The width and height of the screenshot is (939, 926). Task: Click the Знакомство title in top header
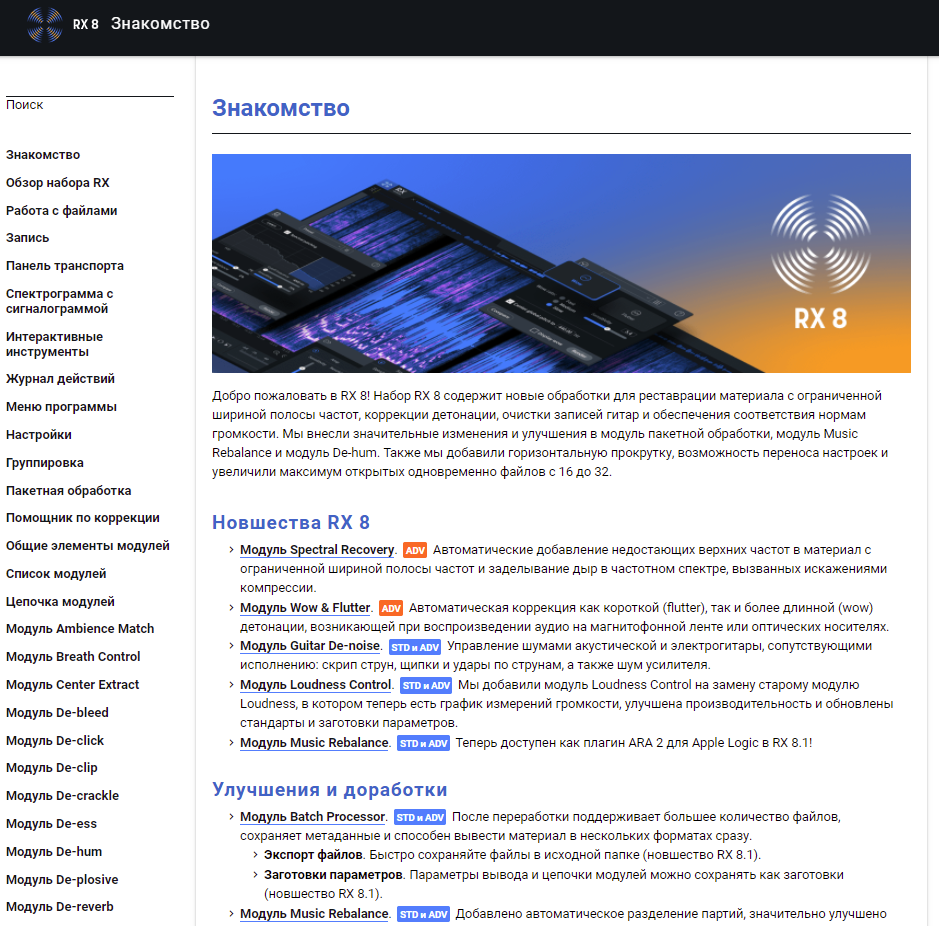pyautogui.click(x=160, y=24)
